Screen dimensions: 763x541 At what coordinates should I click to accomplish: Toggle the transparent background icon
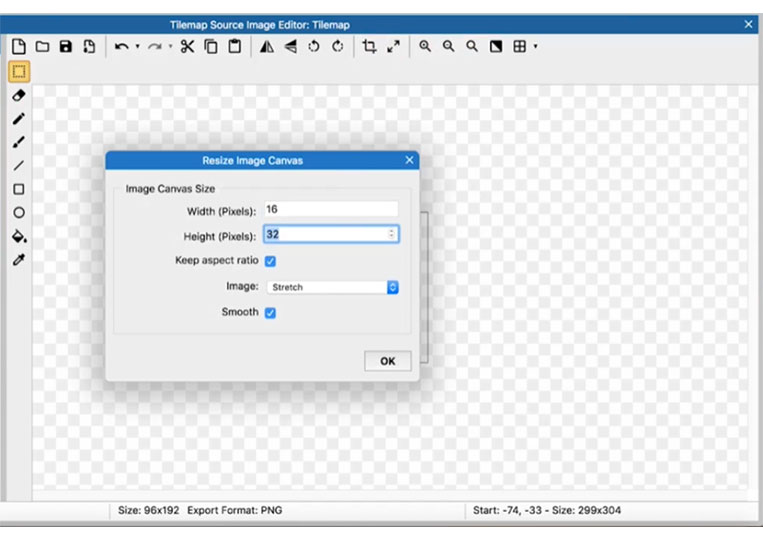[496, 47]
